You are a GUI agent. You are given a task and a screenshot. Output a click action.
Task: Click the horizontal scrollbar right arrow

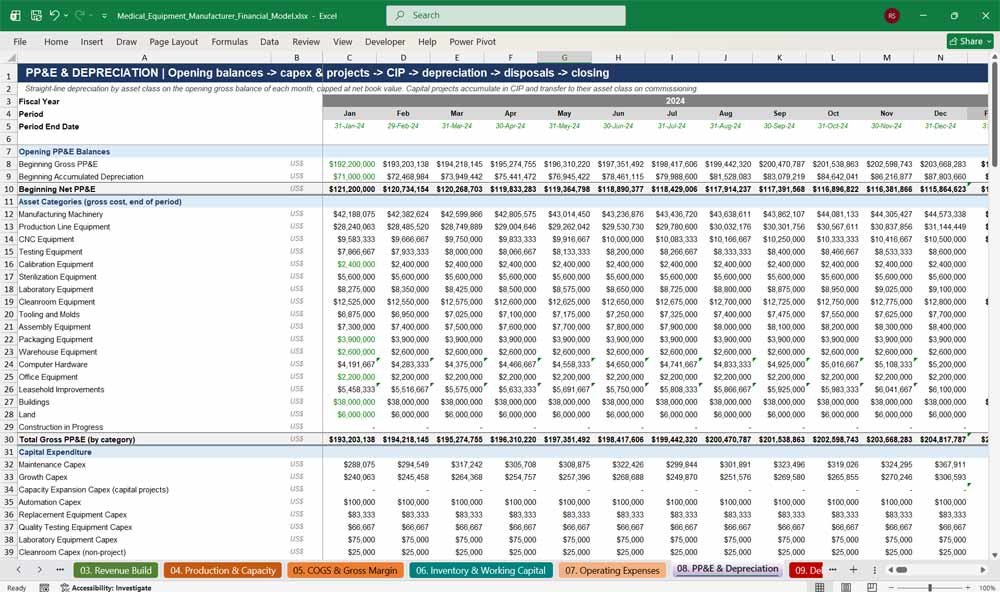pos(983,570)
